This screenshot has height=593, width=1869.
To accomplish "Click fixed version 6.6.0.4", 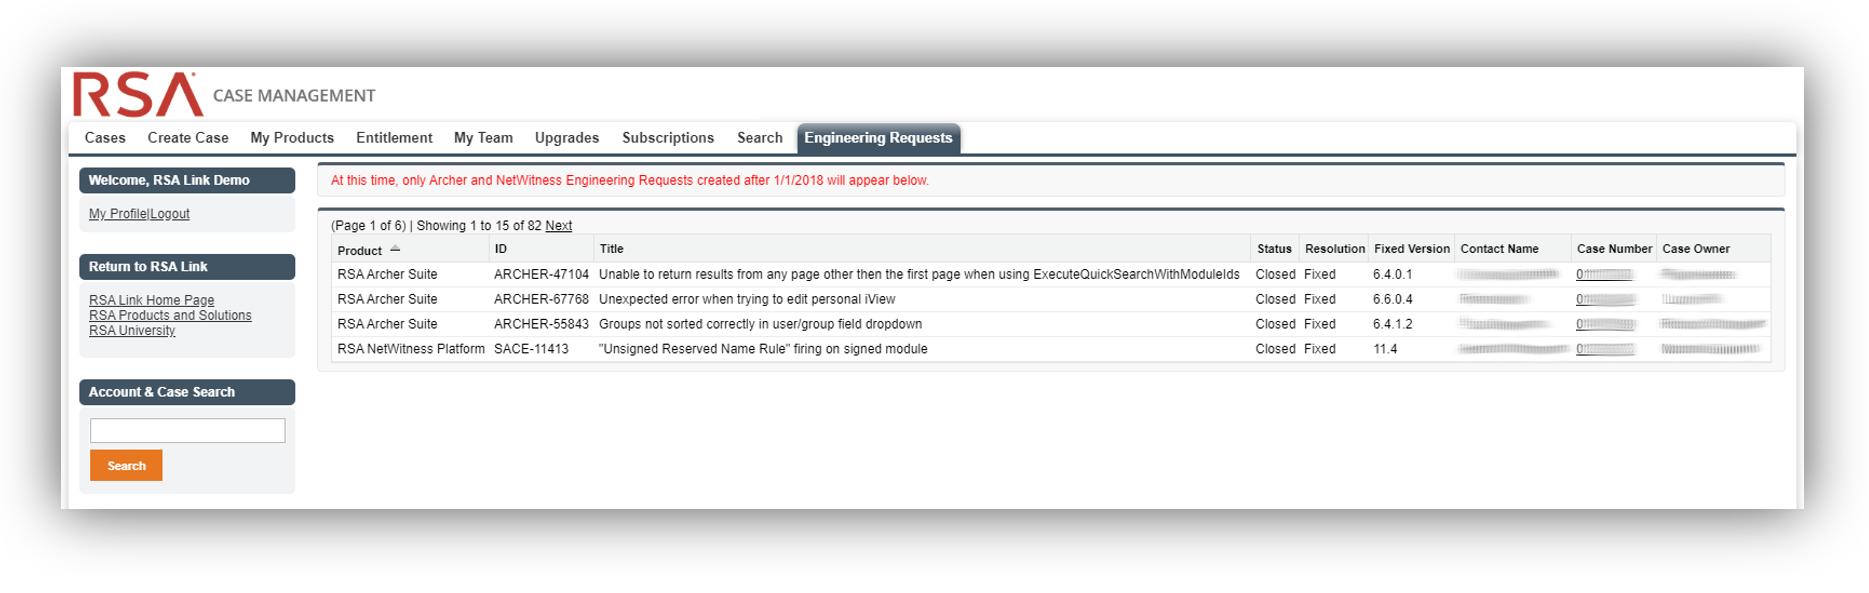I will [x=1392, y=299].
